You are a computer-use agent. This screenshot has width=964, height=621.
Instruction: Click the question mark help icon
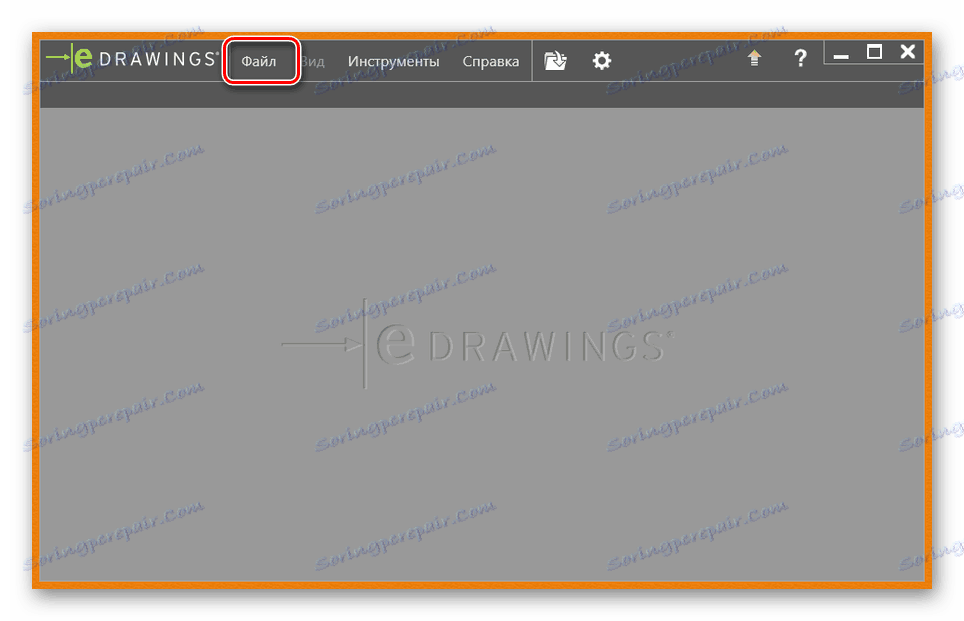click(x=800, y=58)
